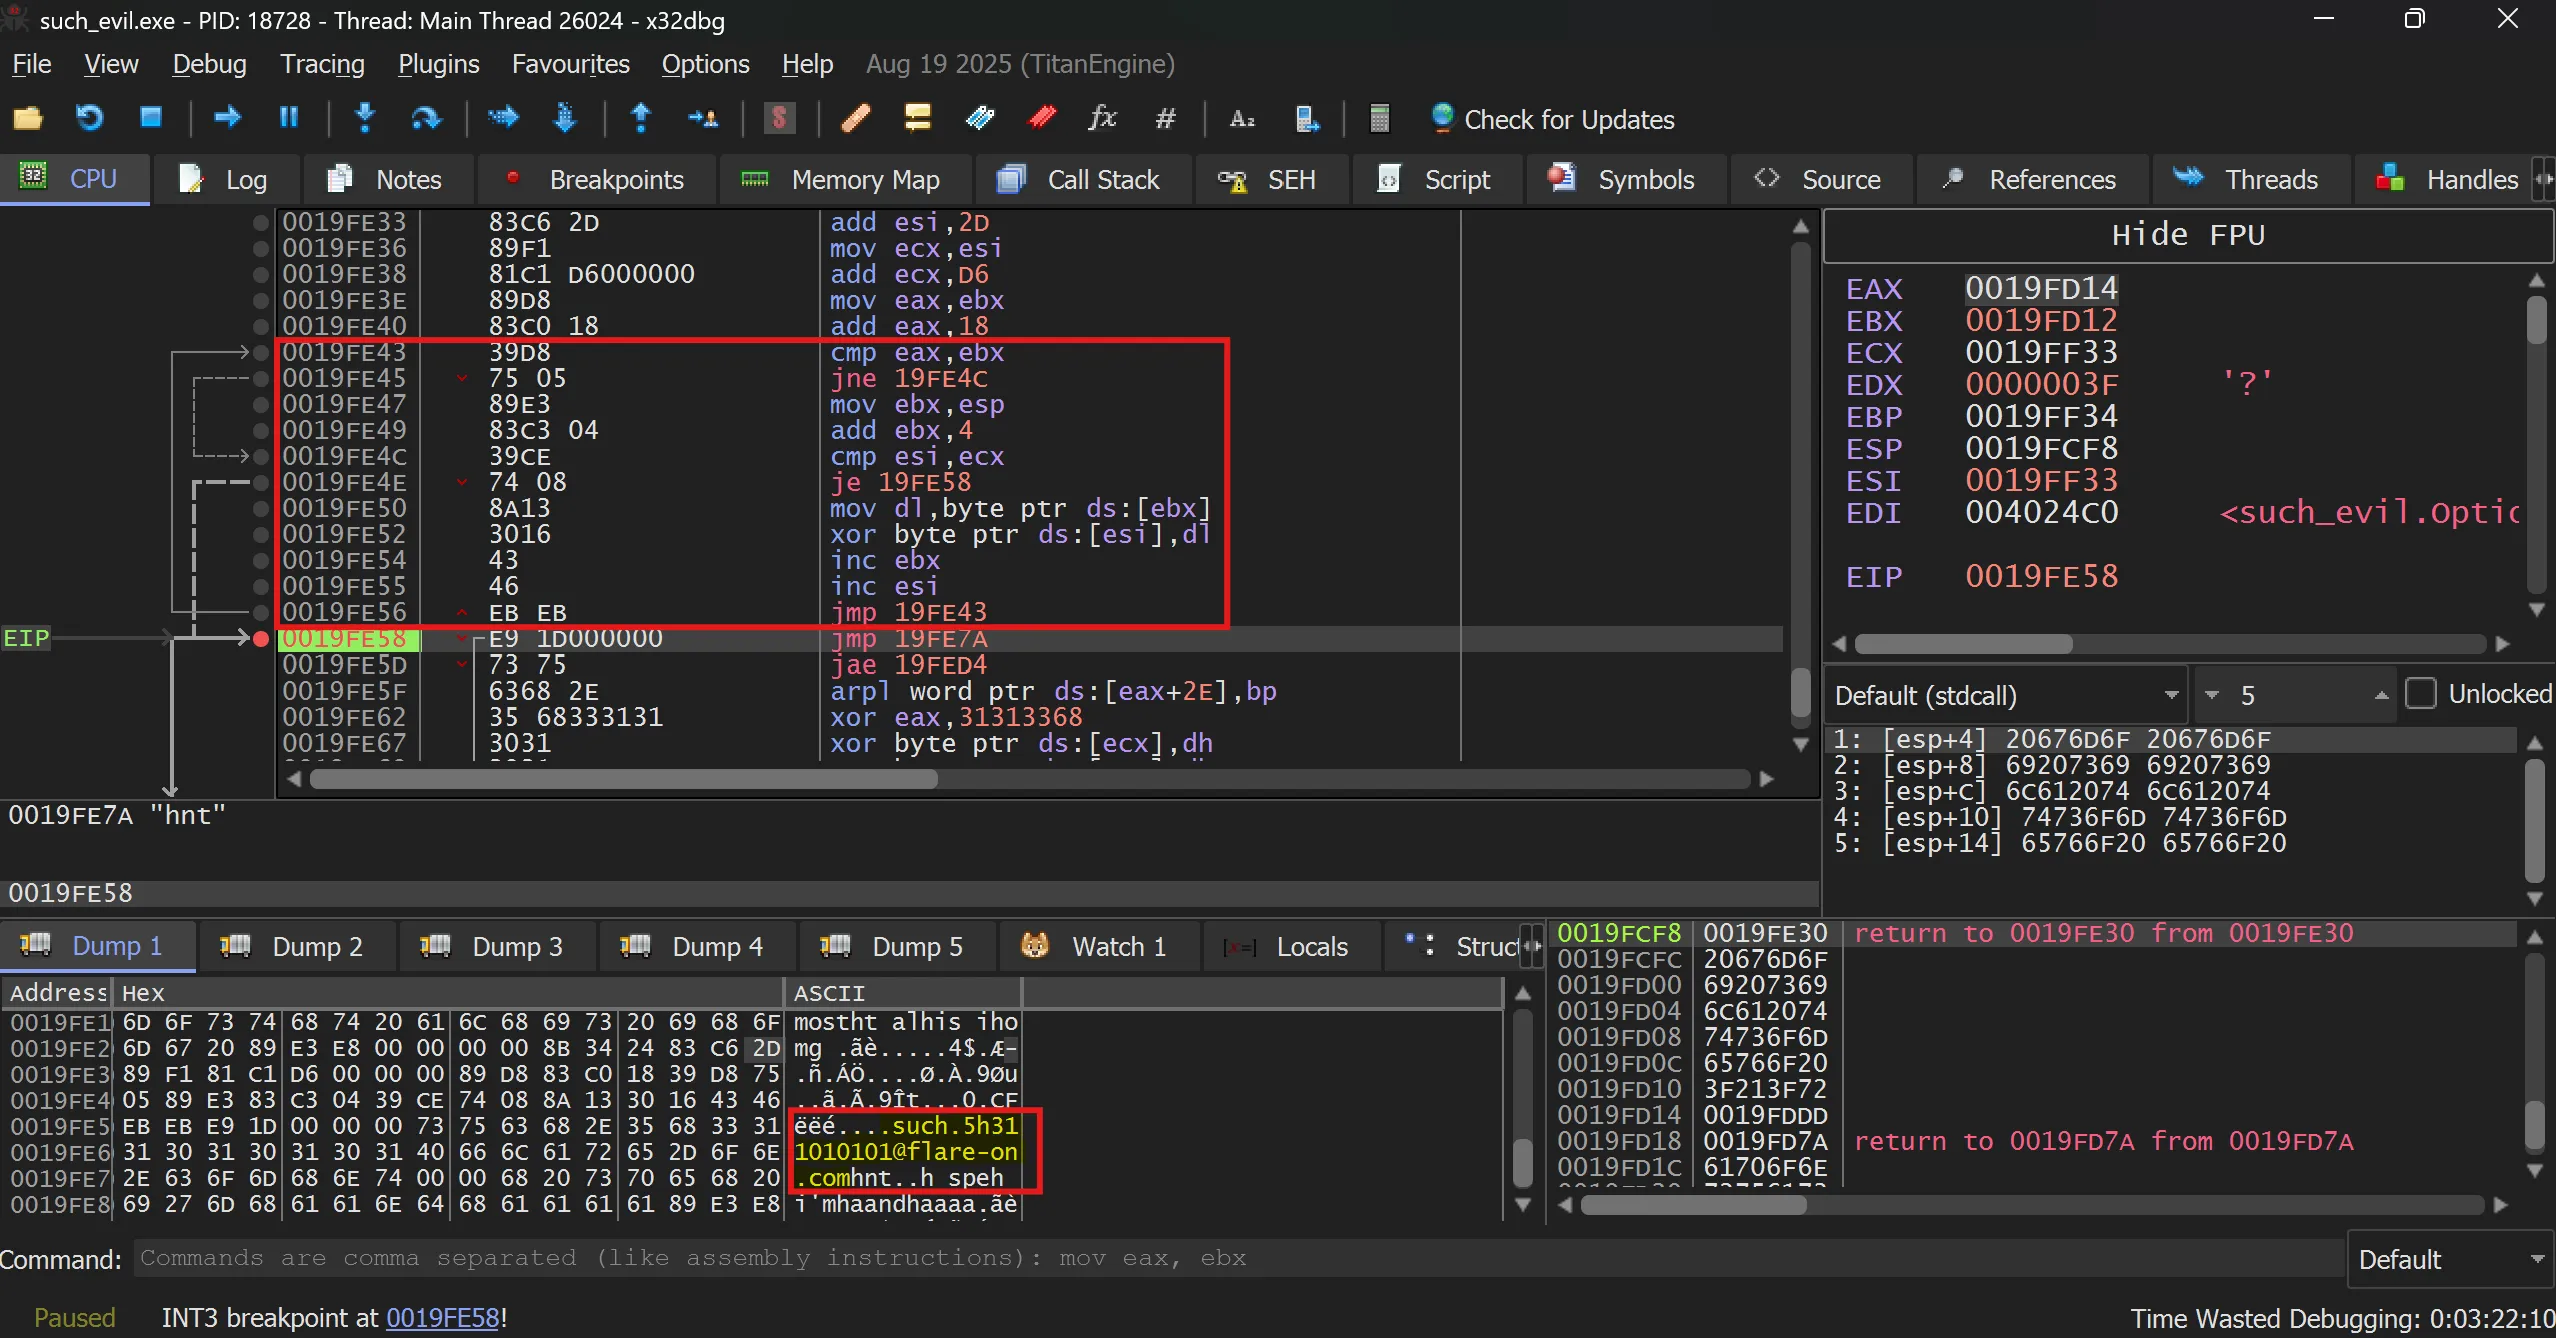Toggle the Unlocked checkbox
The image size is (2556, 1338).
[x=2420, y=693]
